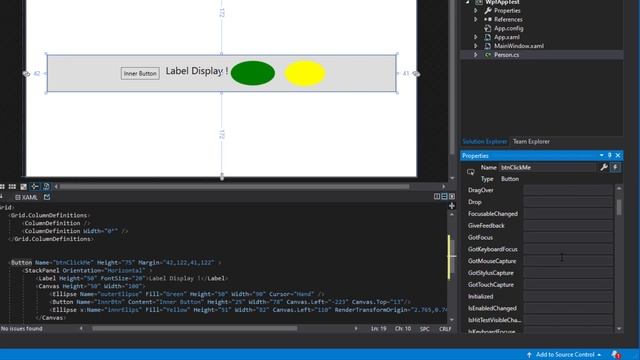Click the GotFocus event handler field
Image resolution: width=640 pixels, height=360 pixels.
pyautogui.click(x=568, y=237)
